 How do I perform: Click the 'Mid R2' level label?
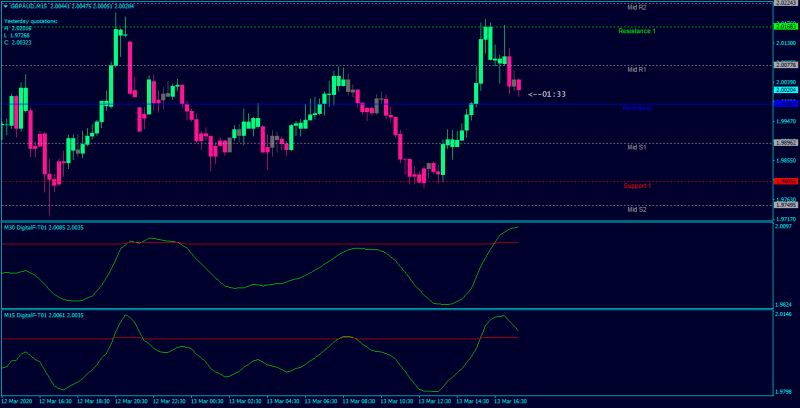[x=637, y=8]
